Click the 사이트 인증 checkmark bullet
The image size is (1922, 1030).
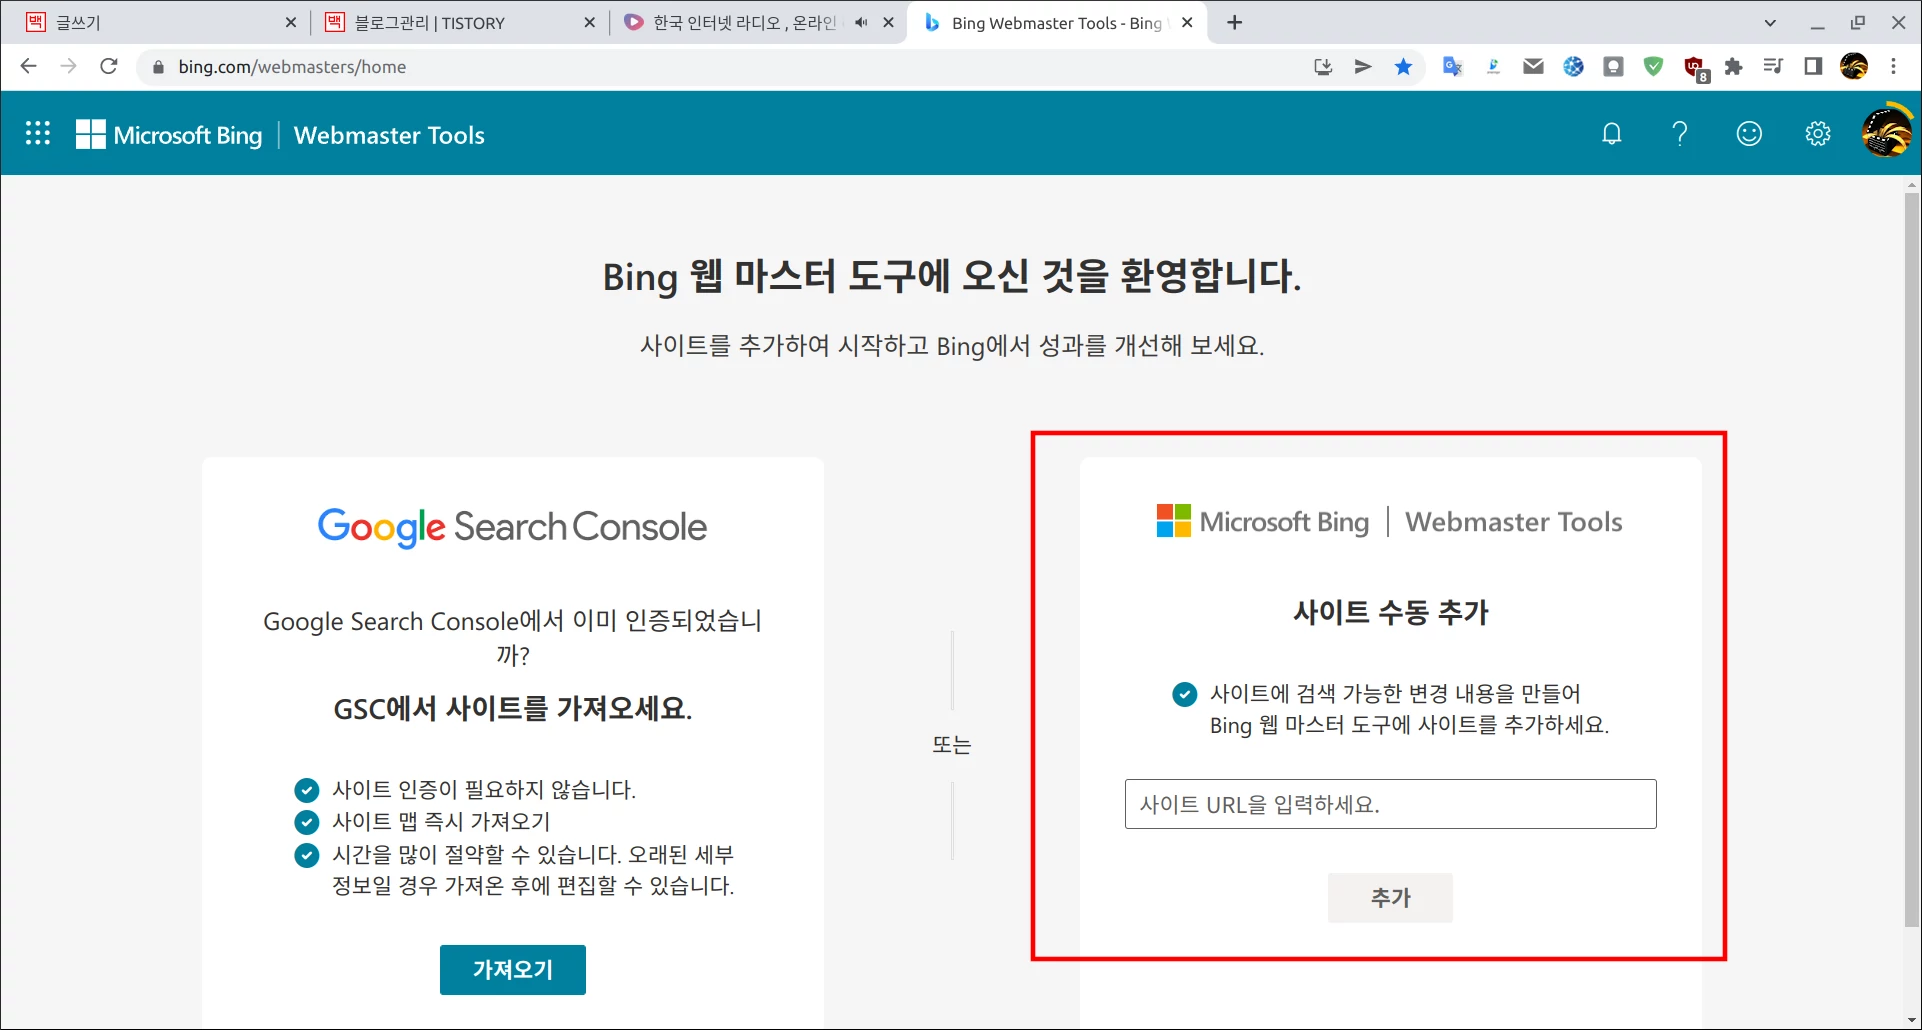(306, 789)
